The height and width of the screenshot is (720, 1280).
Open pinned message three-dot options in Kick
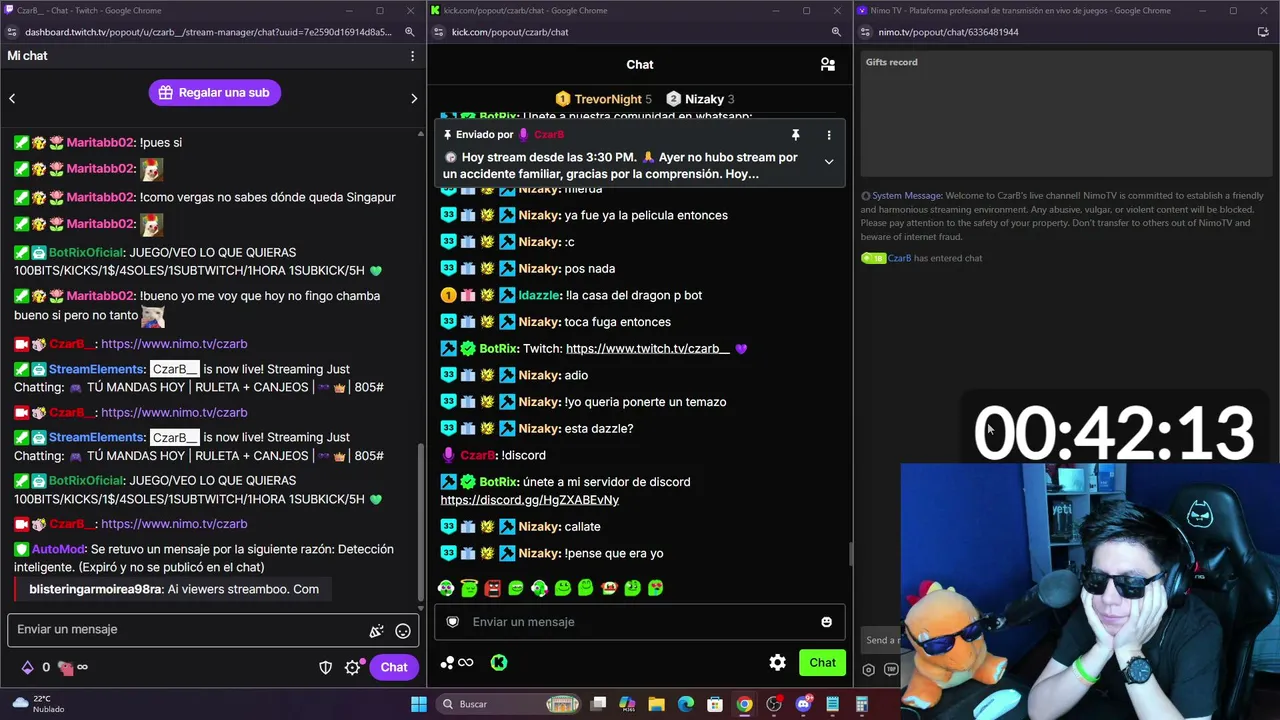pyautogui.click(x=828, y=135)
